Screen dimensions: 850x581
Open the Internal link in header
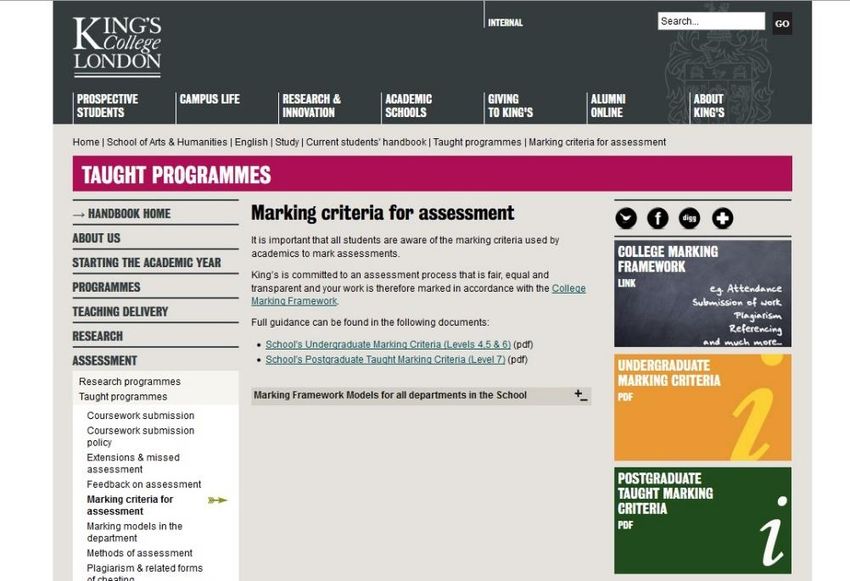point(505,23)
